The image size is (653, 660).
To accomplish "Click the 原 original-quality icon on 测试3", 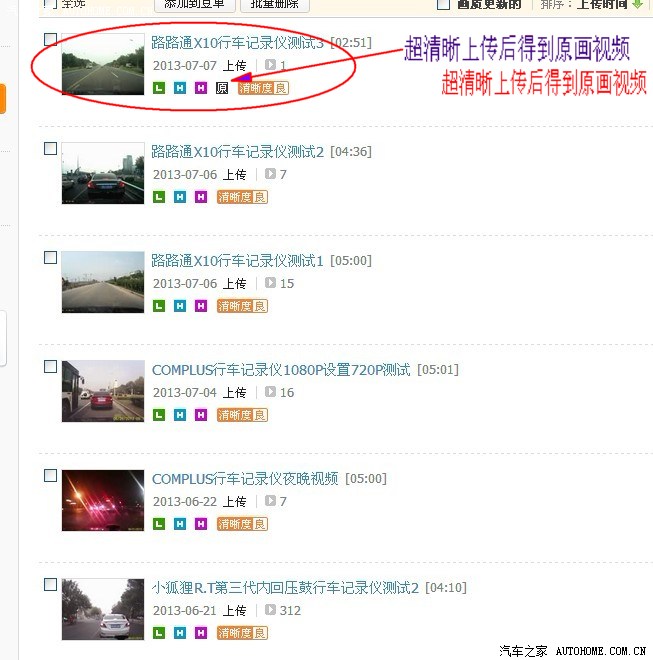I will pyautogui.click(x=222, y=88).
